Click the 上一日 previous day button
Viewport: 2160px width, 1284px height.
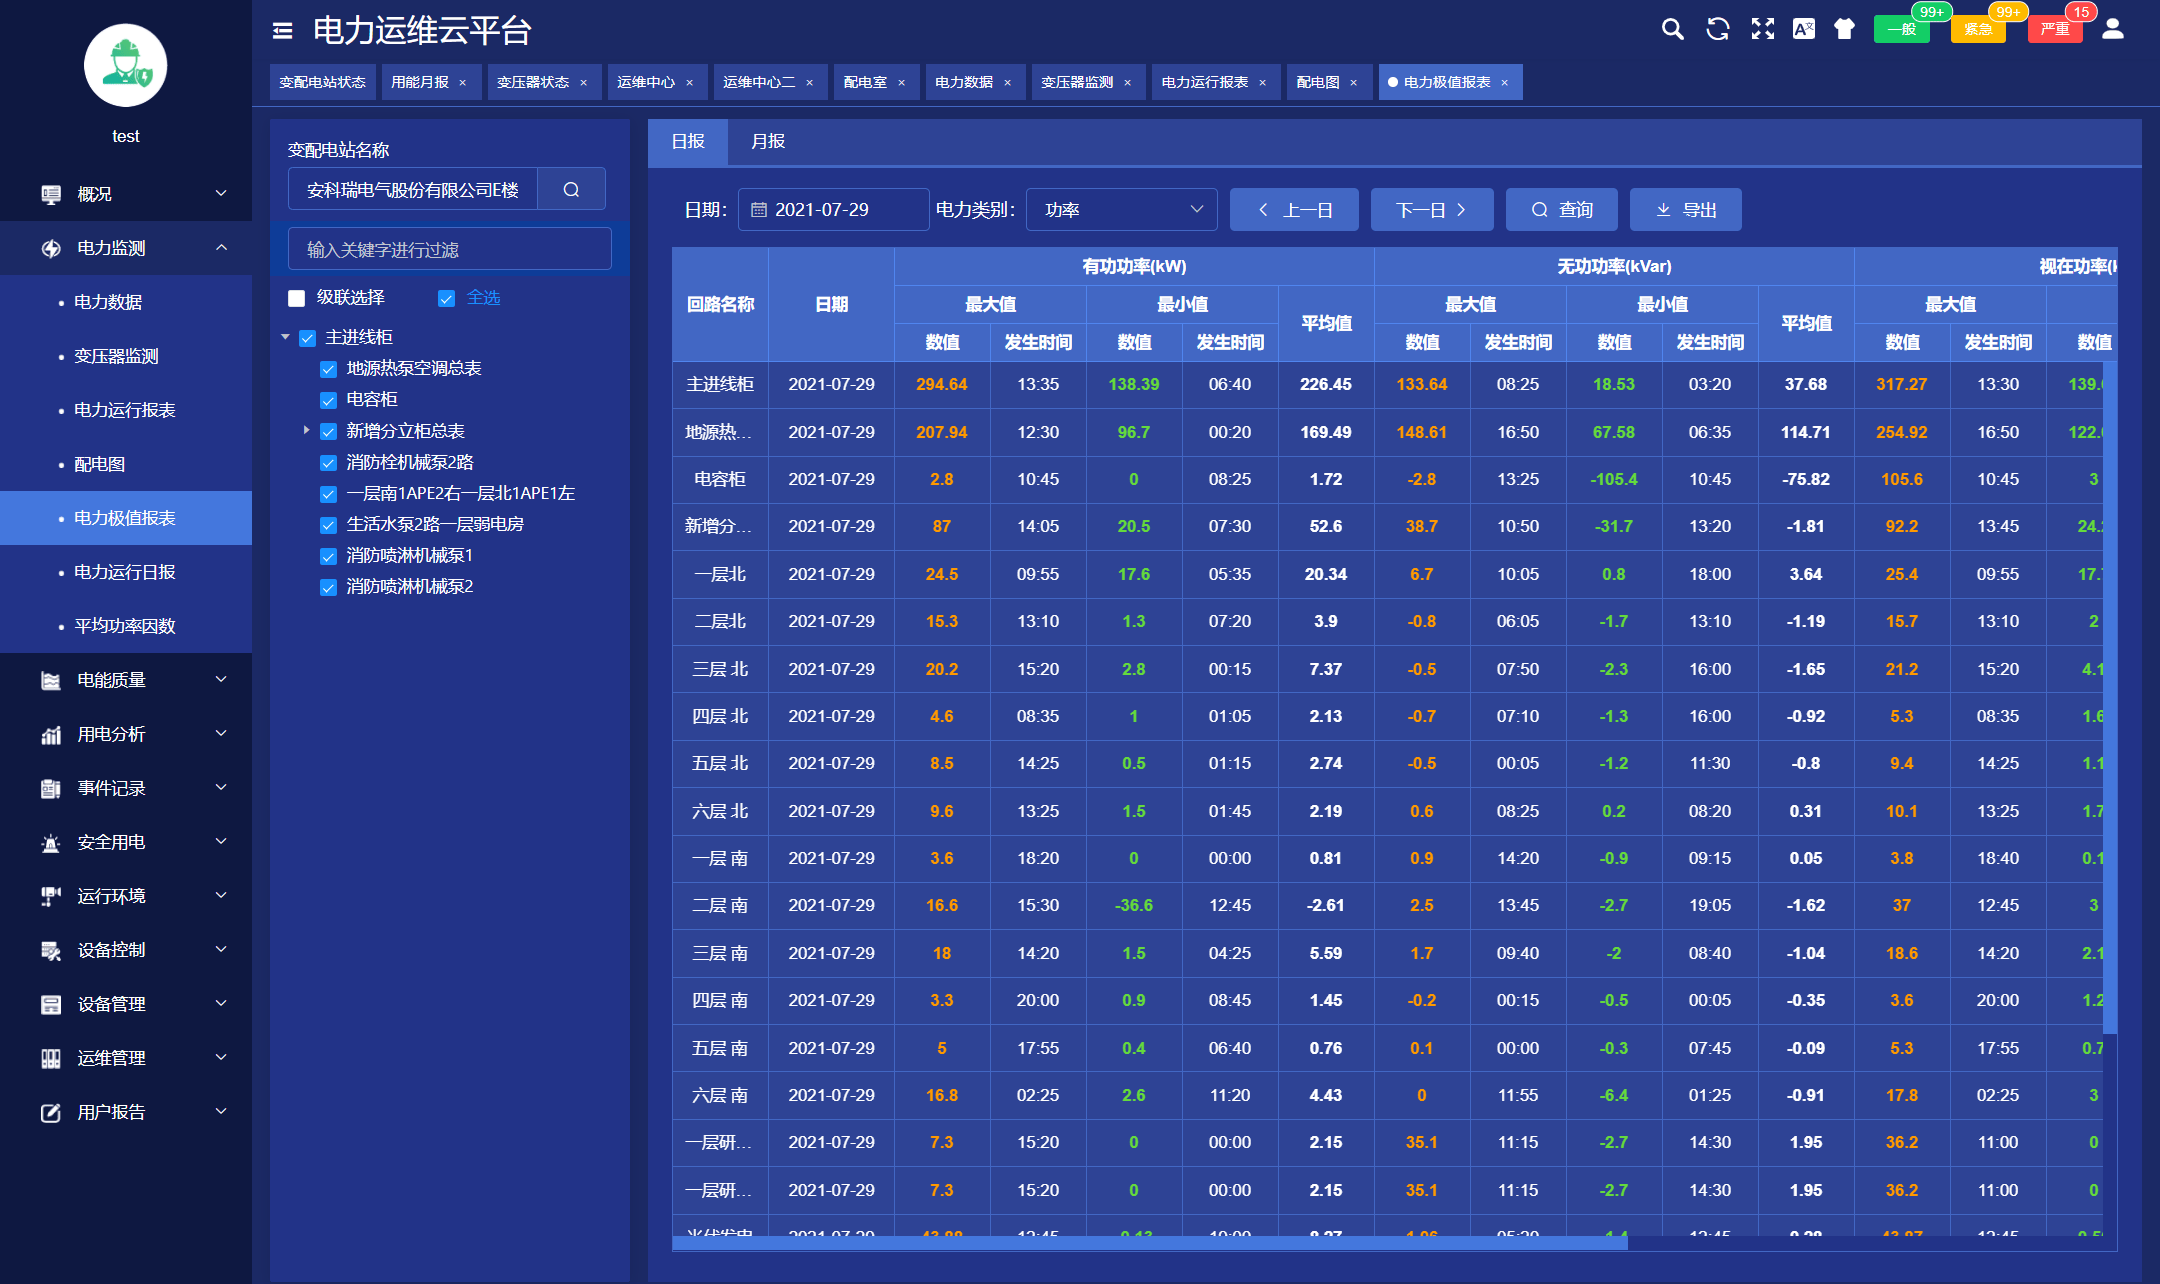click(1294, 210)
